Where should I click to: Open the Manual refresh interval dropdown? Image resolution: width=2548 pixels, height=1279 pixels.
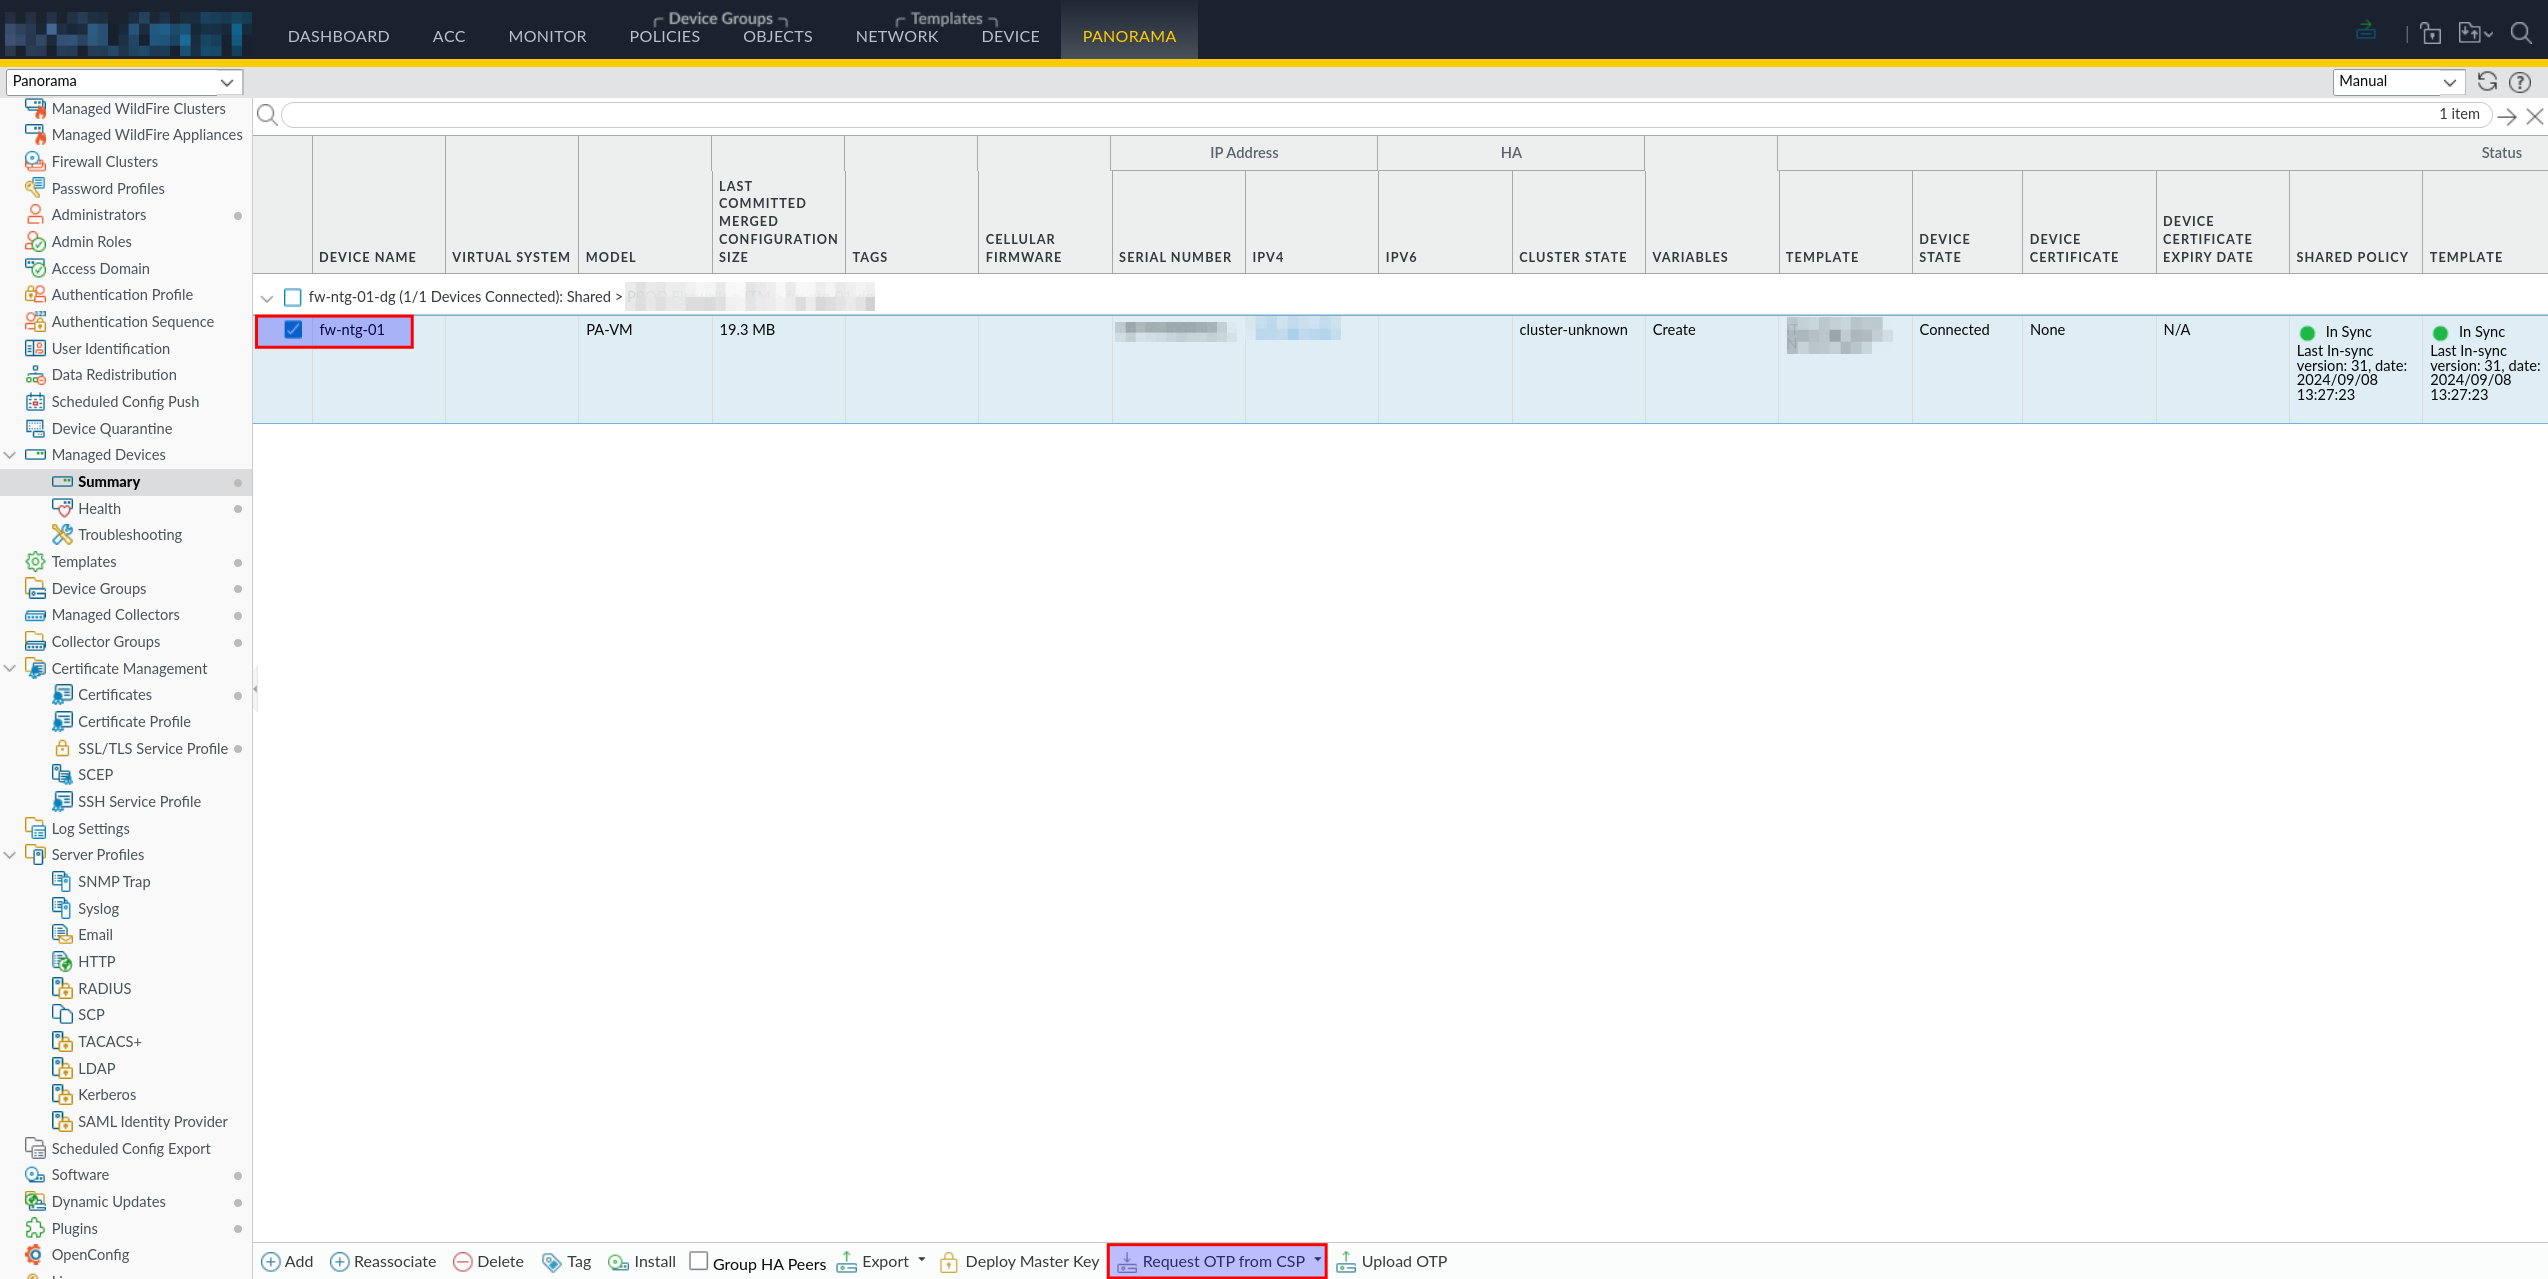pyautogui.click(x=2398, y=81)
